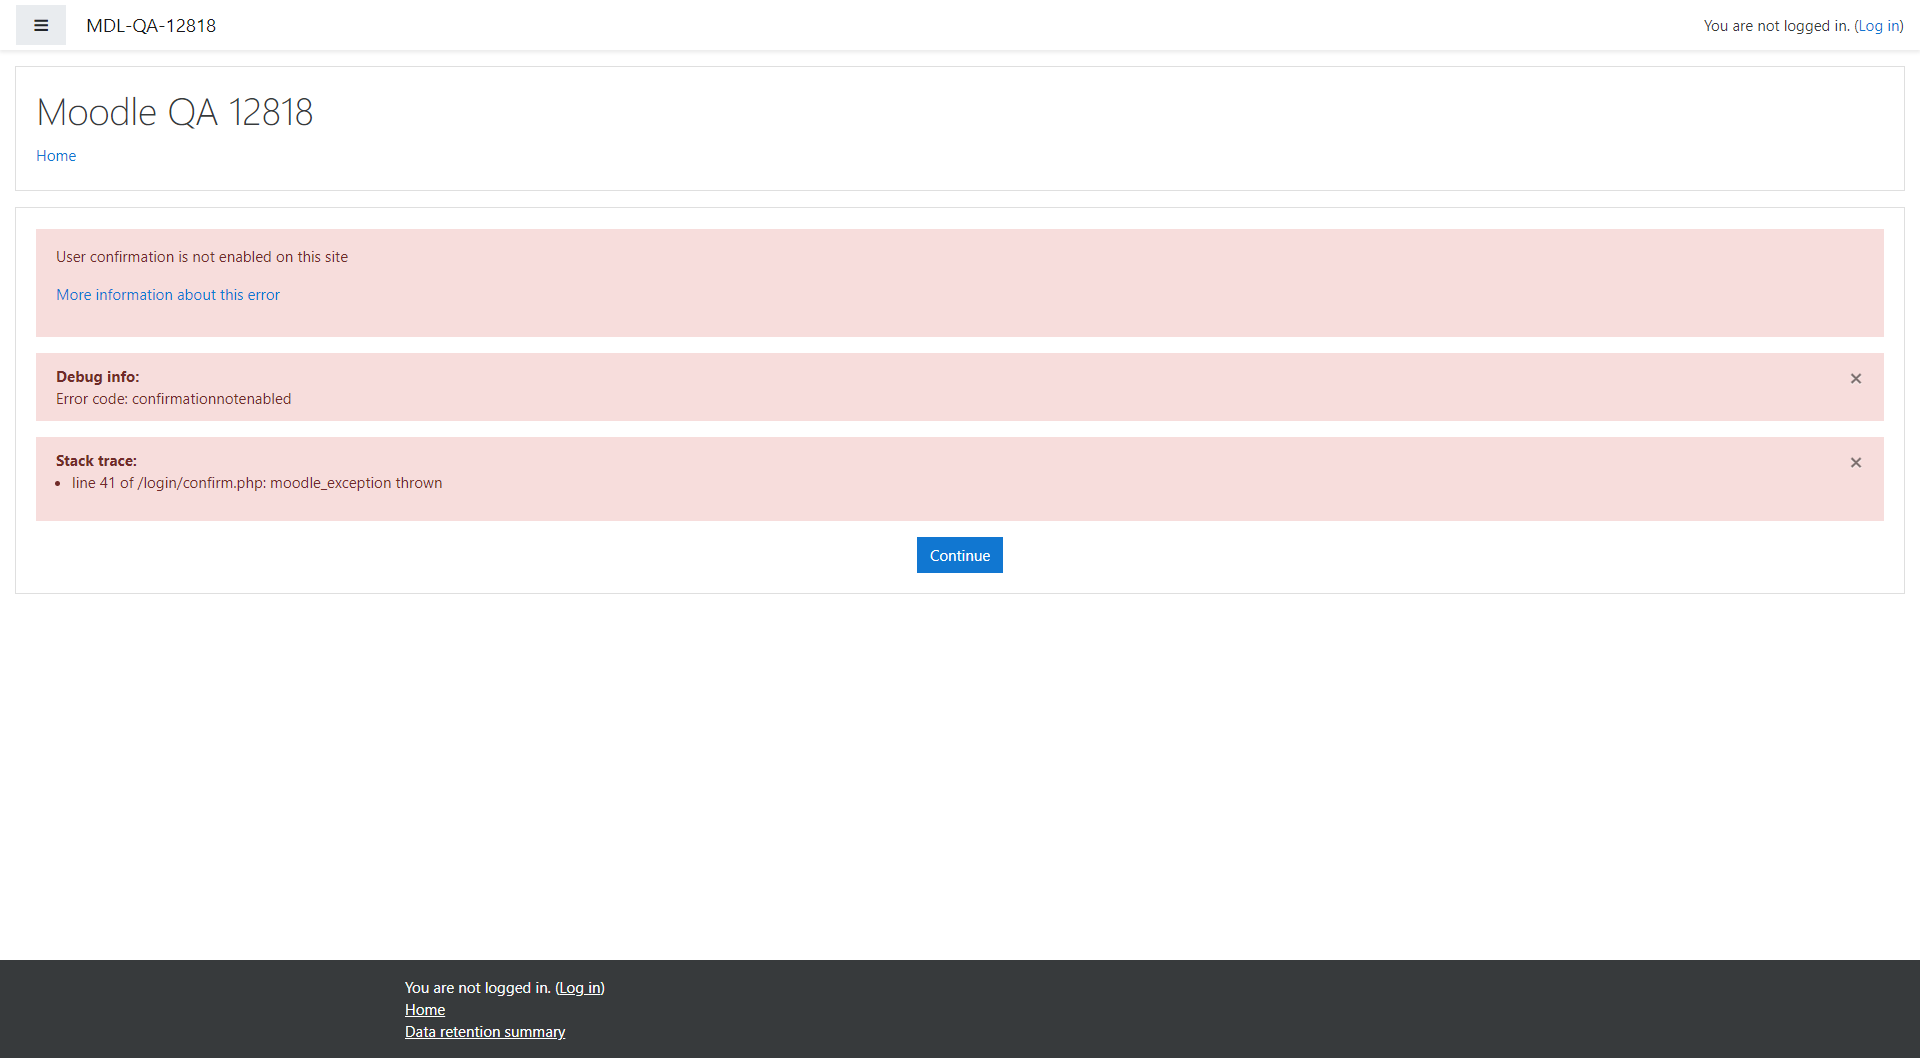
Task: Click the line 41 stack trace entry
Action: click(257, 483)
